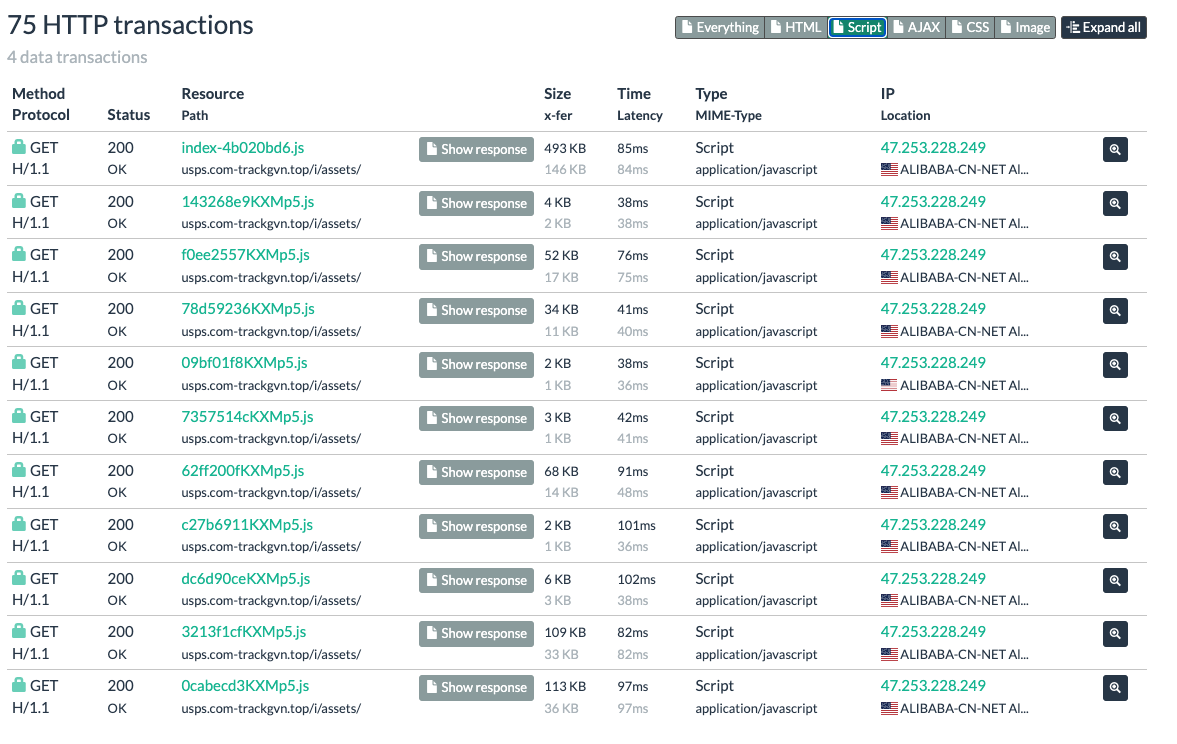Toggle the HTML filter
The image size is (1177, 744).
click(x=796, y=27)
